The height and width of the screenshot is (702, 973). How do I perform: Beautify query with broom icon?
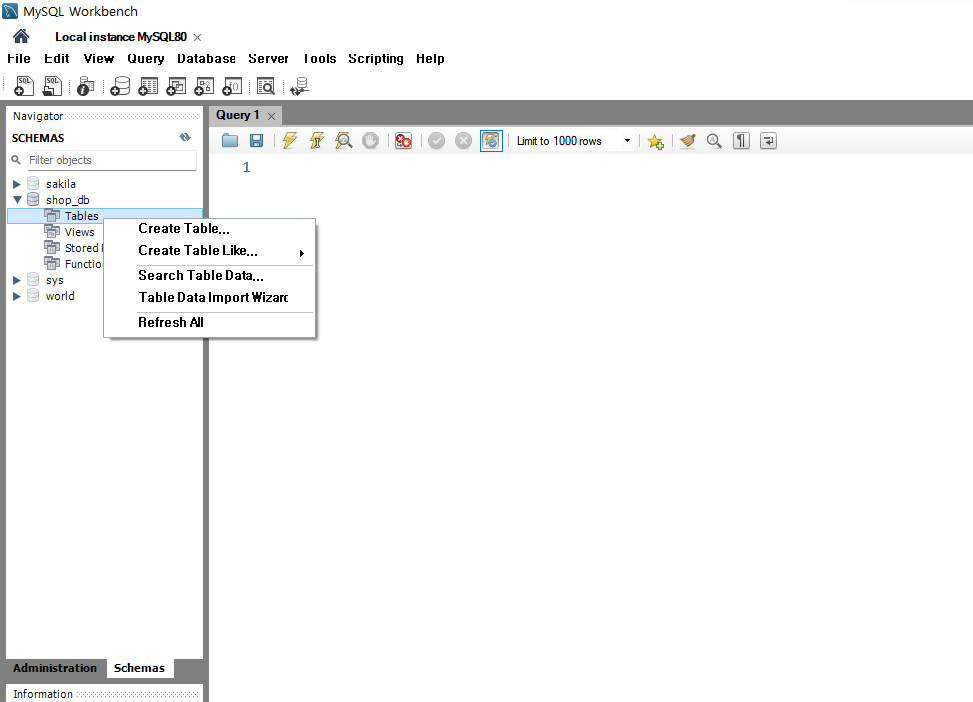pos(688,141)
